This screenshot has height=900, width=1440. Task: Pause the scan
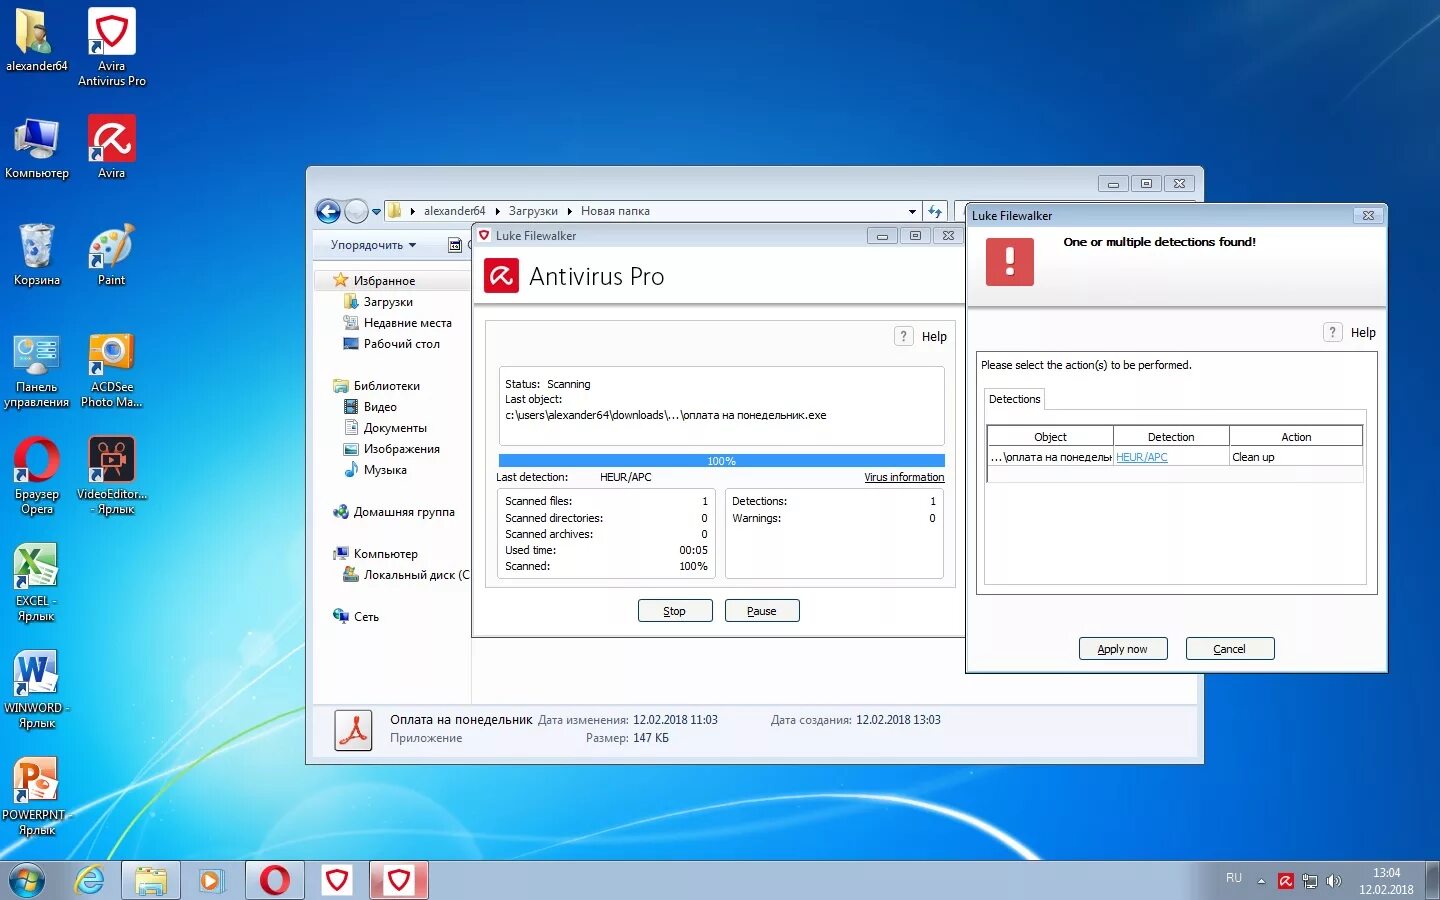pyautogui.click(x=762, y=611)
